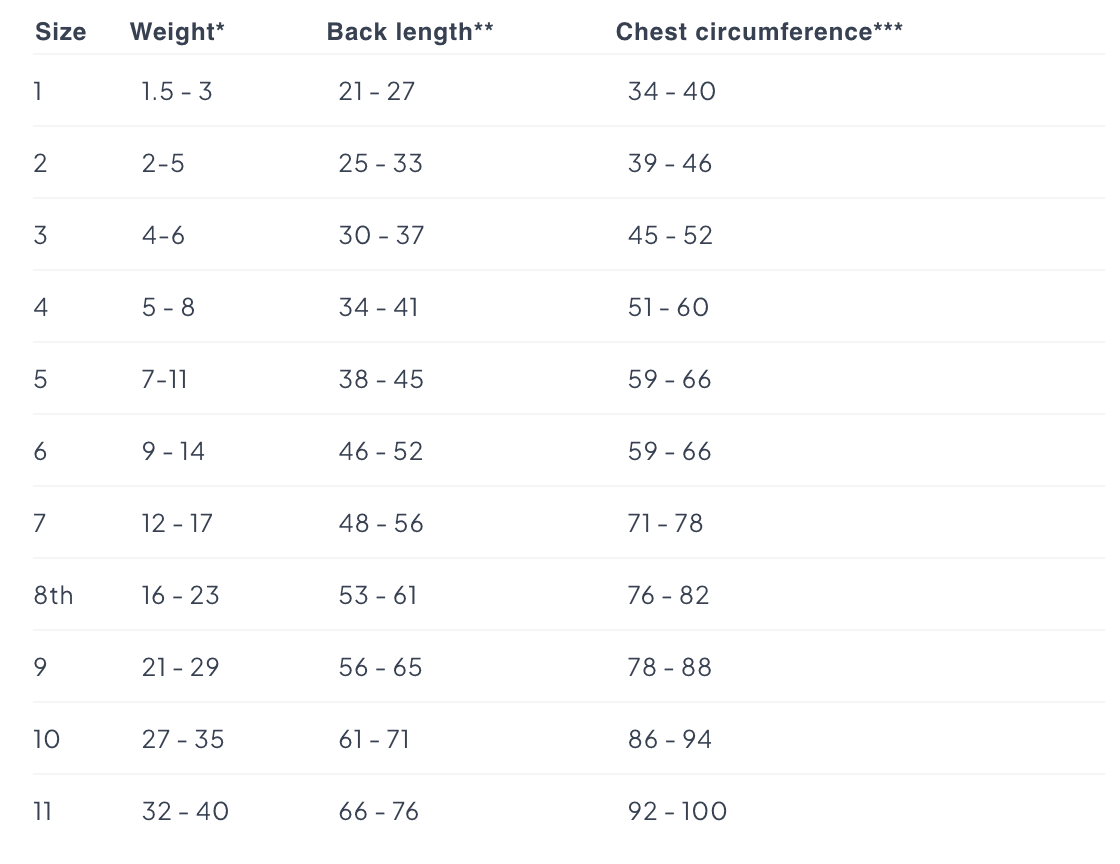Select back length 61 - 71

point(375,740)
